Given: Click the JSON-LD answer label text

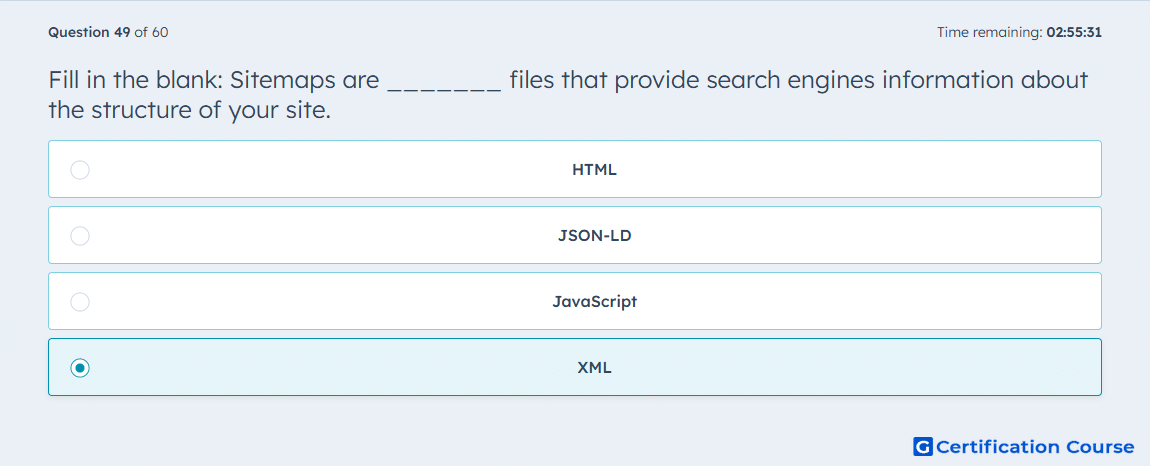Looking at the screenshot, I should 594,236.
